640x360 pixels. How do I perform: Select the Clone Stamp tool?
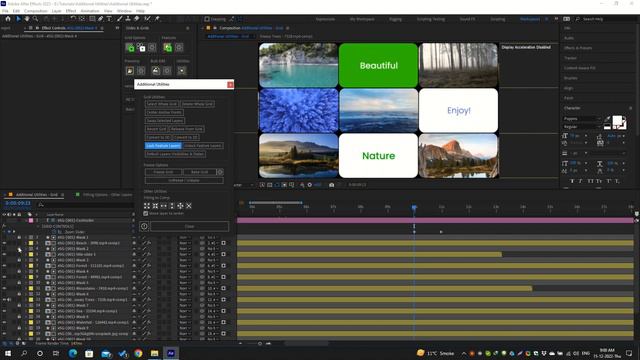128,19
